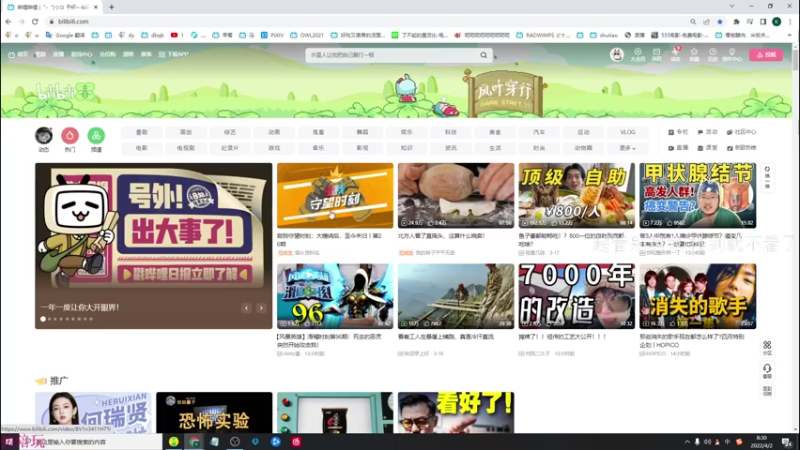Click Chrome icon in Windows taskbar
Screen dimensions: 800x450
click(x=194, y=442)
